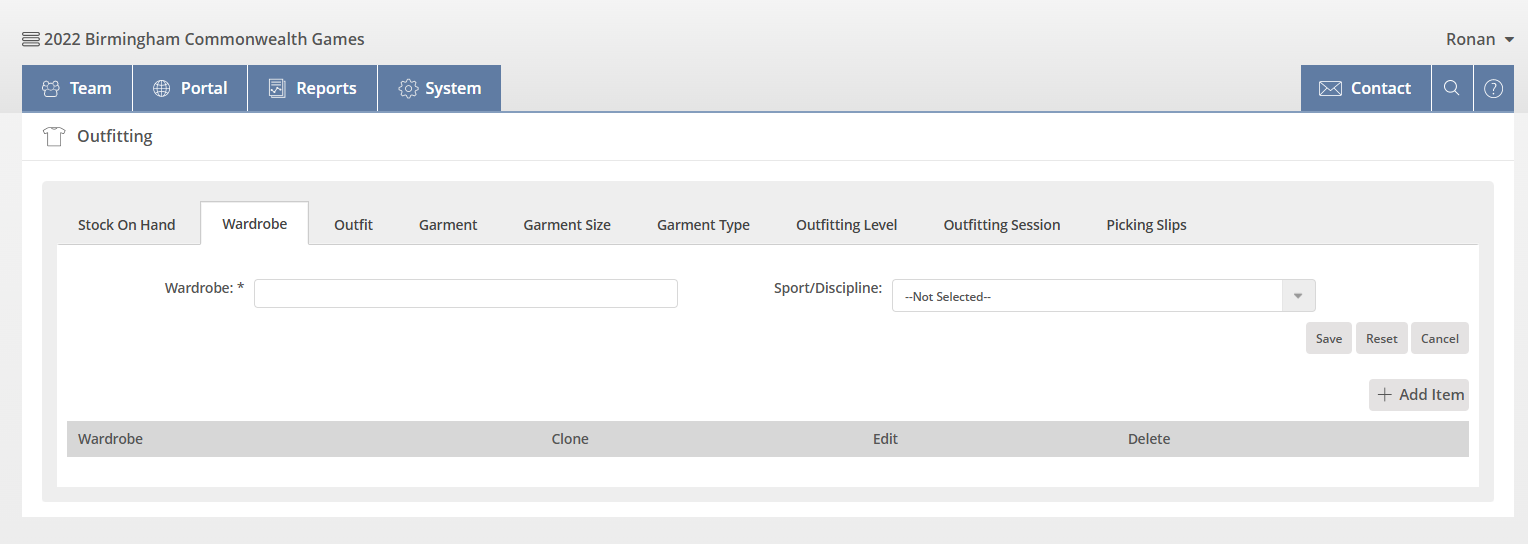This screenshot has height=544, width=1528.
Task: Open Contact via the envelope button
Action: pyautogui.click(x=1365, y=88)
